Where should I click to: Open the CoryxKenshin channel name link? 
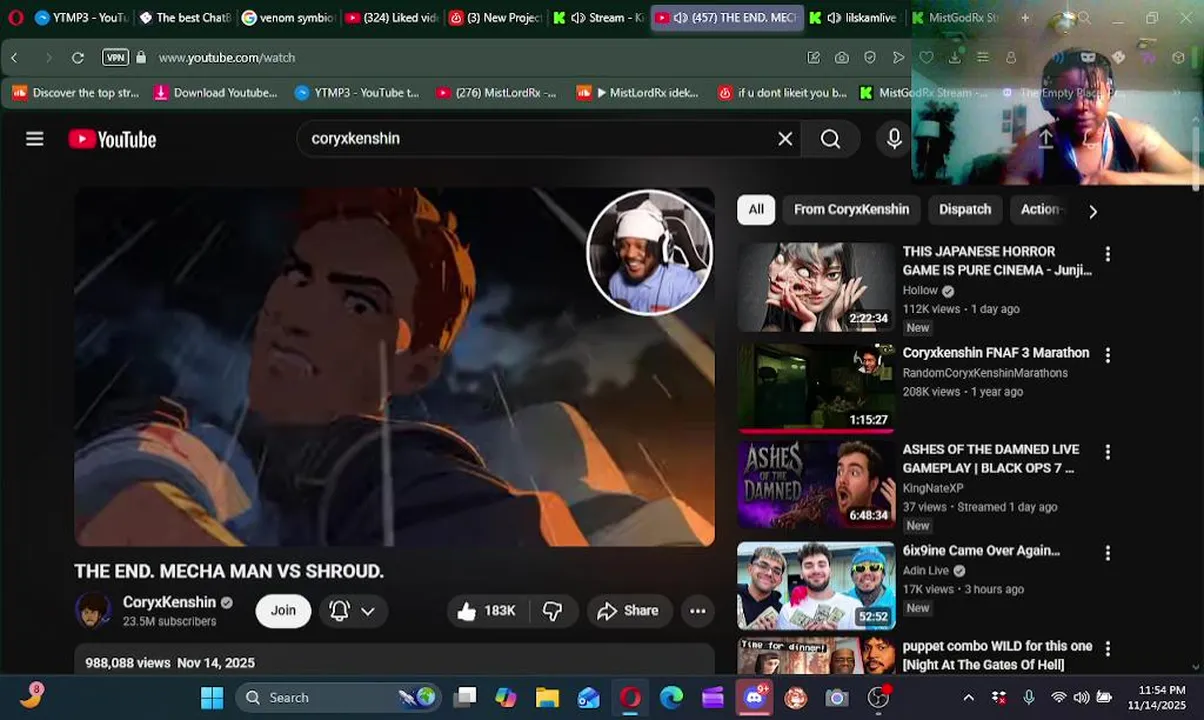[x=169, y=602]
